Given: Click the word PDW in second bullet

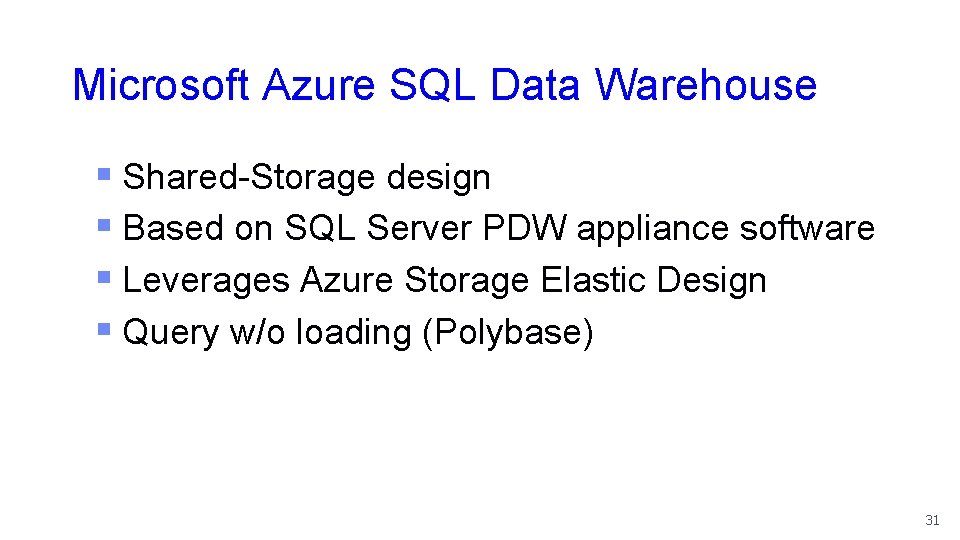Looking at the screenshot, I should [525, 228].
